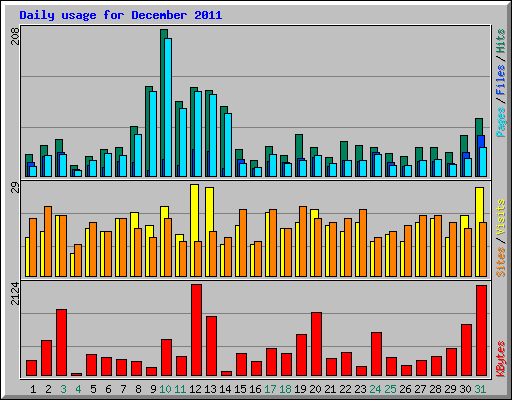Click day 8 on the x-axis

pyautogui.click(x=138, y=389)
